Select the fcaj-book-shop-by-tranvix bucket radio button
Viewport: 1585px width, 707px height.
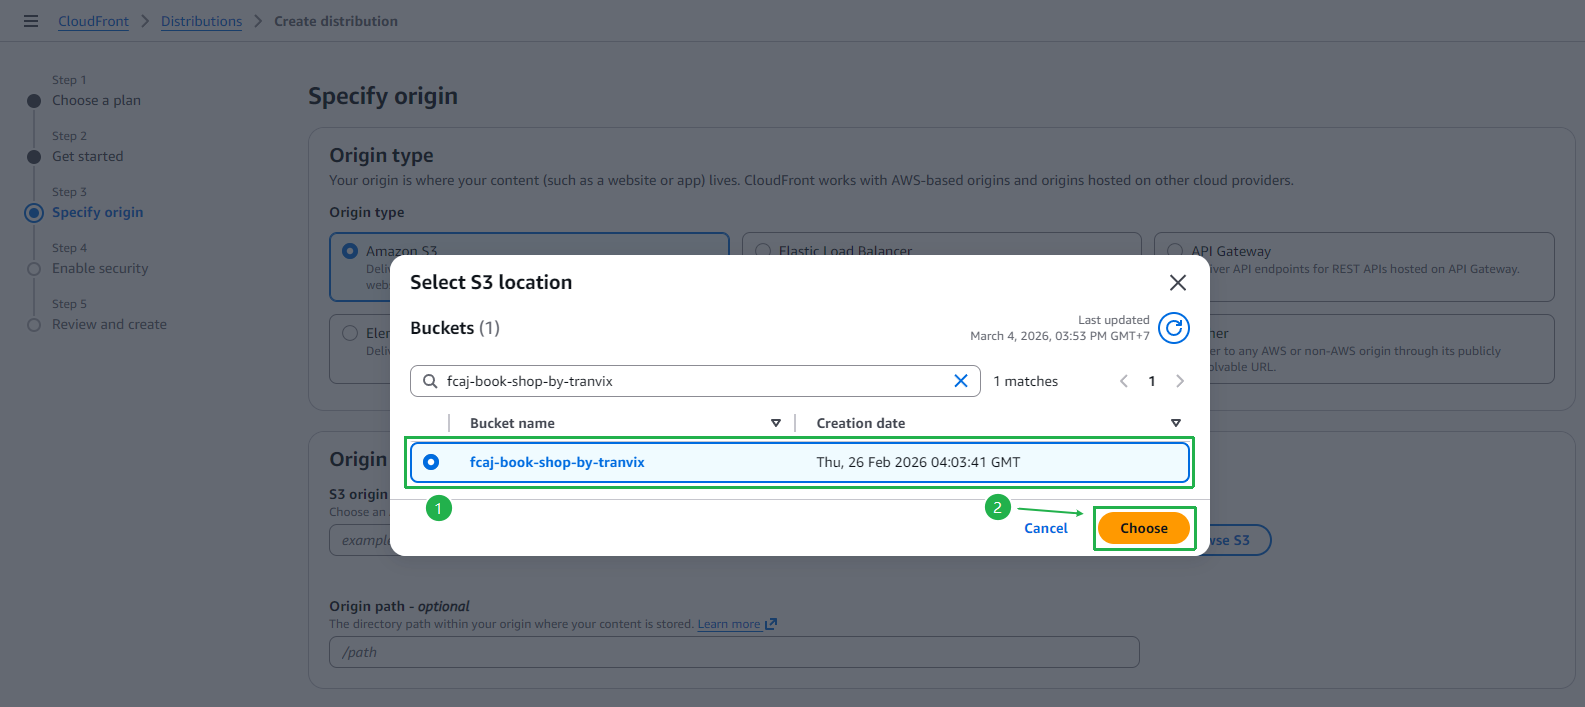(x=431, y=462)
